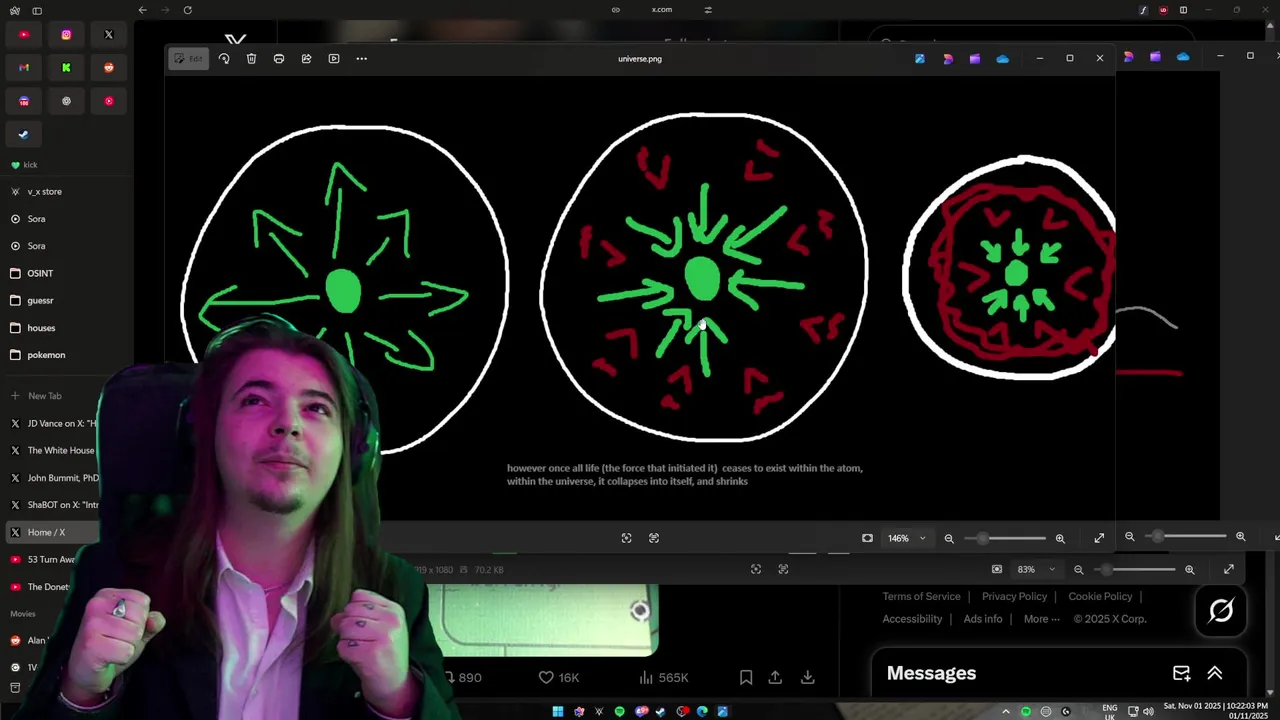
Task: Expand the pokemon folder
Action: [67, 355]
